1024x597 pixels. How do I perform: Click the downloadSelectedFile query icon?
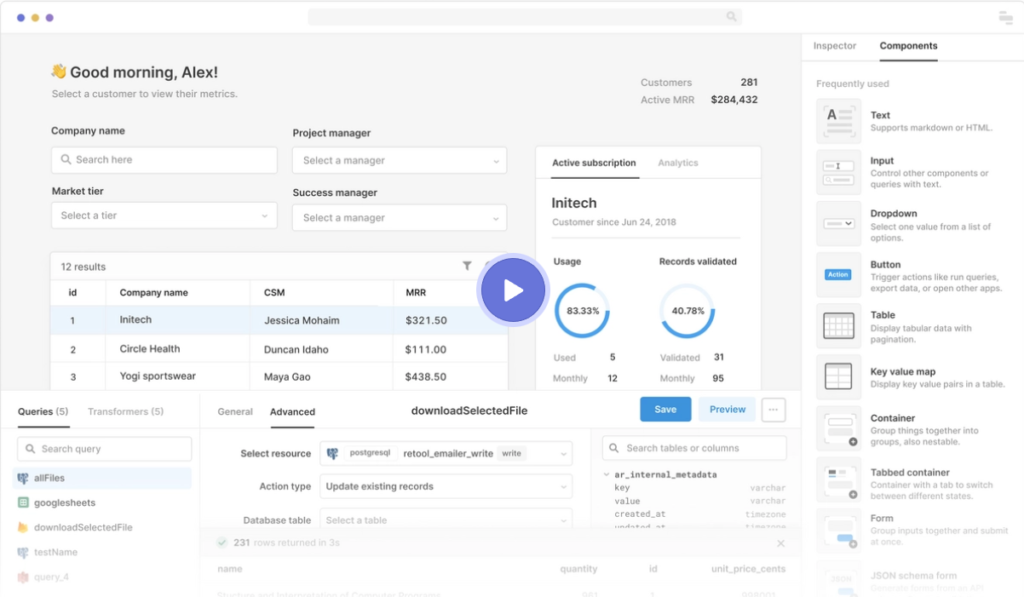23,527
